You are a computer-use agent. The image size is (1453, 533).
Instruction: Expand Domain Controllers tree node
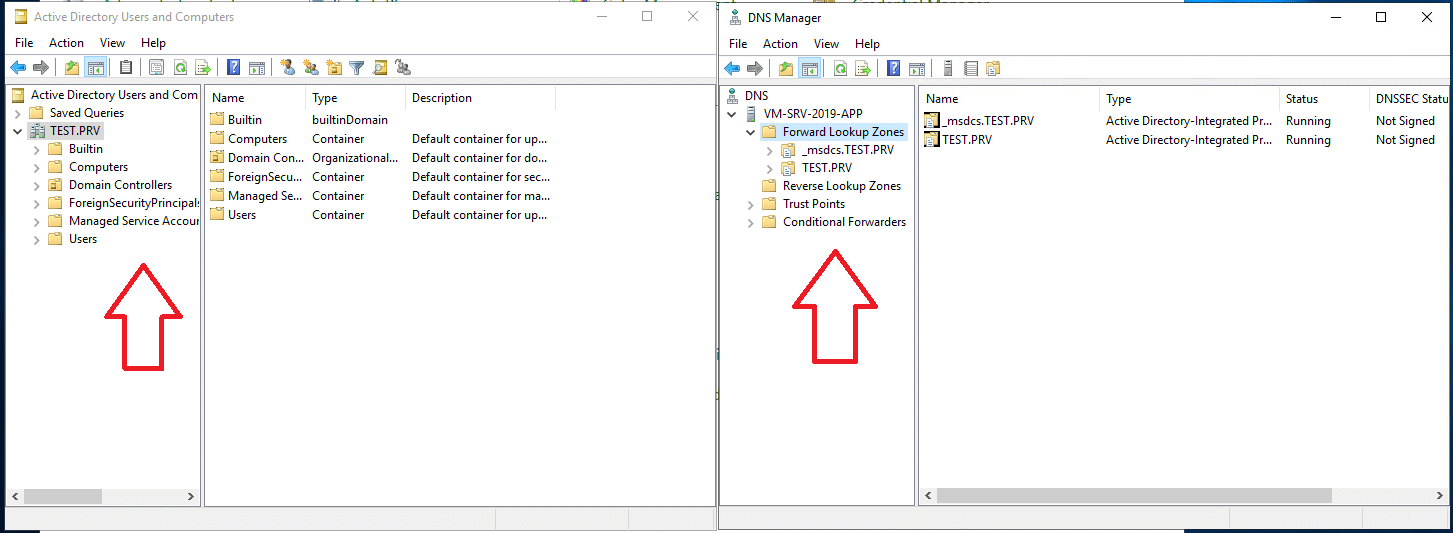[37, 185]
